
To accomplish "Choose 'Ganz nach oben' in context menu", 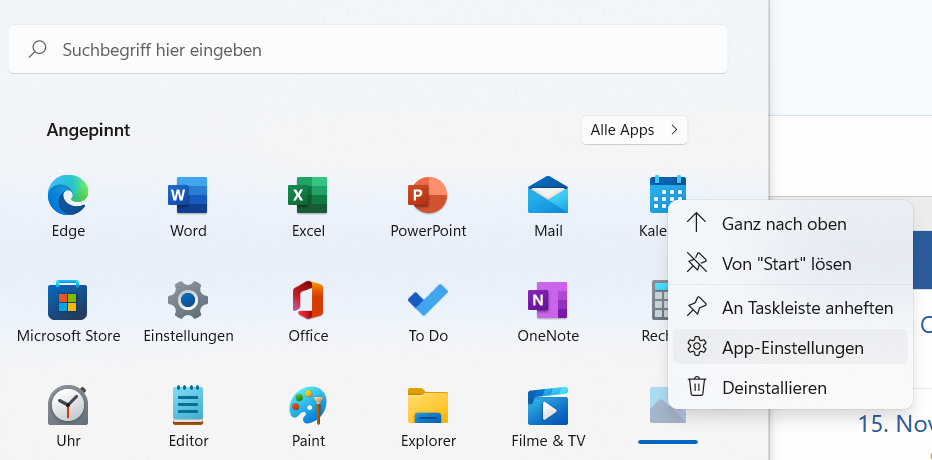I will [x=791, y=224].
